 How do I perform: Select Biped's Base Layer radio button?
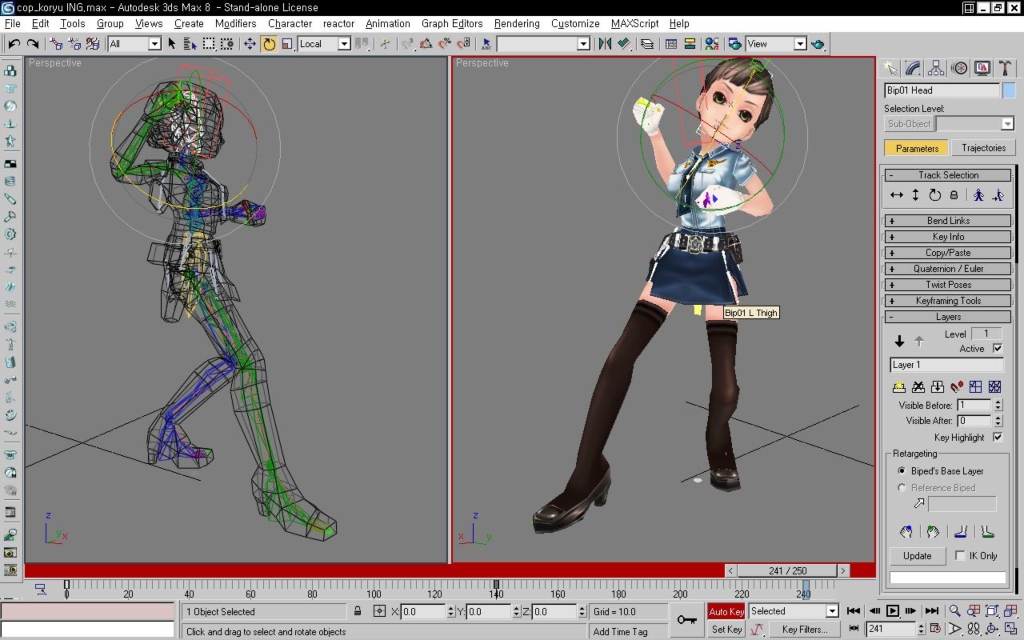point(902,470)
